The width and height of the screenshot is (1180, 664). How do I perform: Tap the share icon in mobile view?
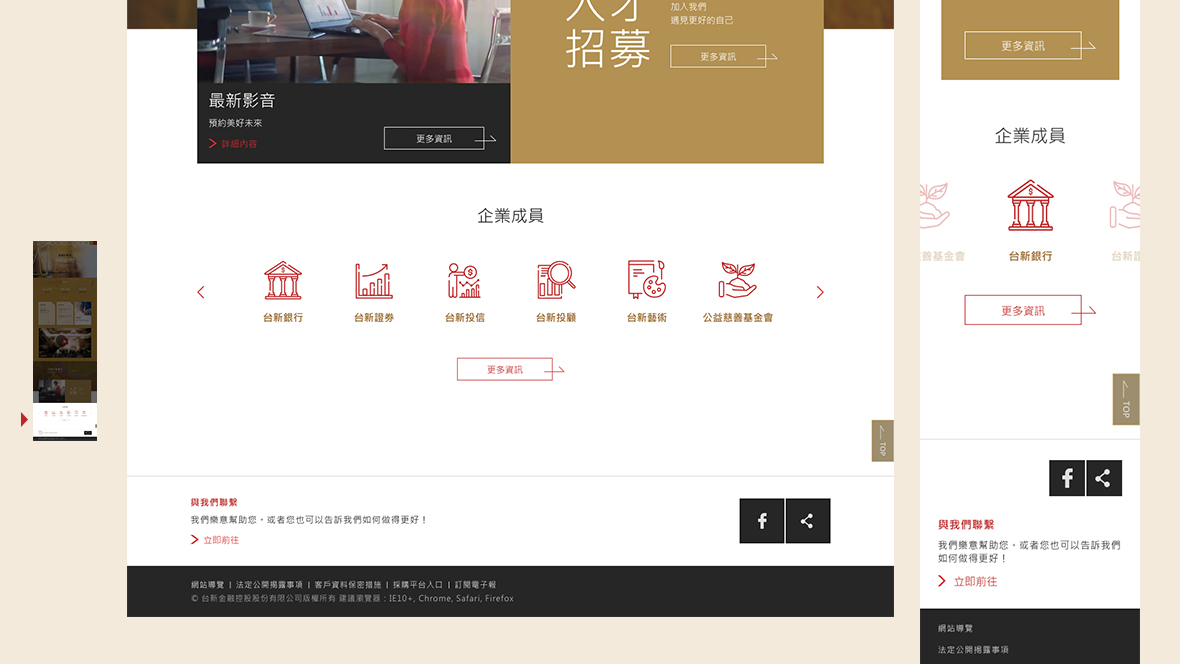coord(1103,478)
